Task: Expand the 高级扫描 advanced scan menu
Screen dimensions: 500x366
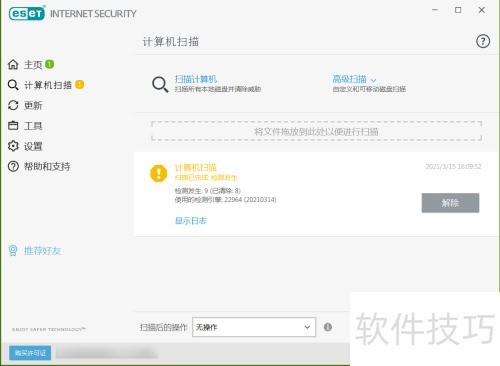Action: coord(349,79)
